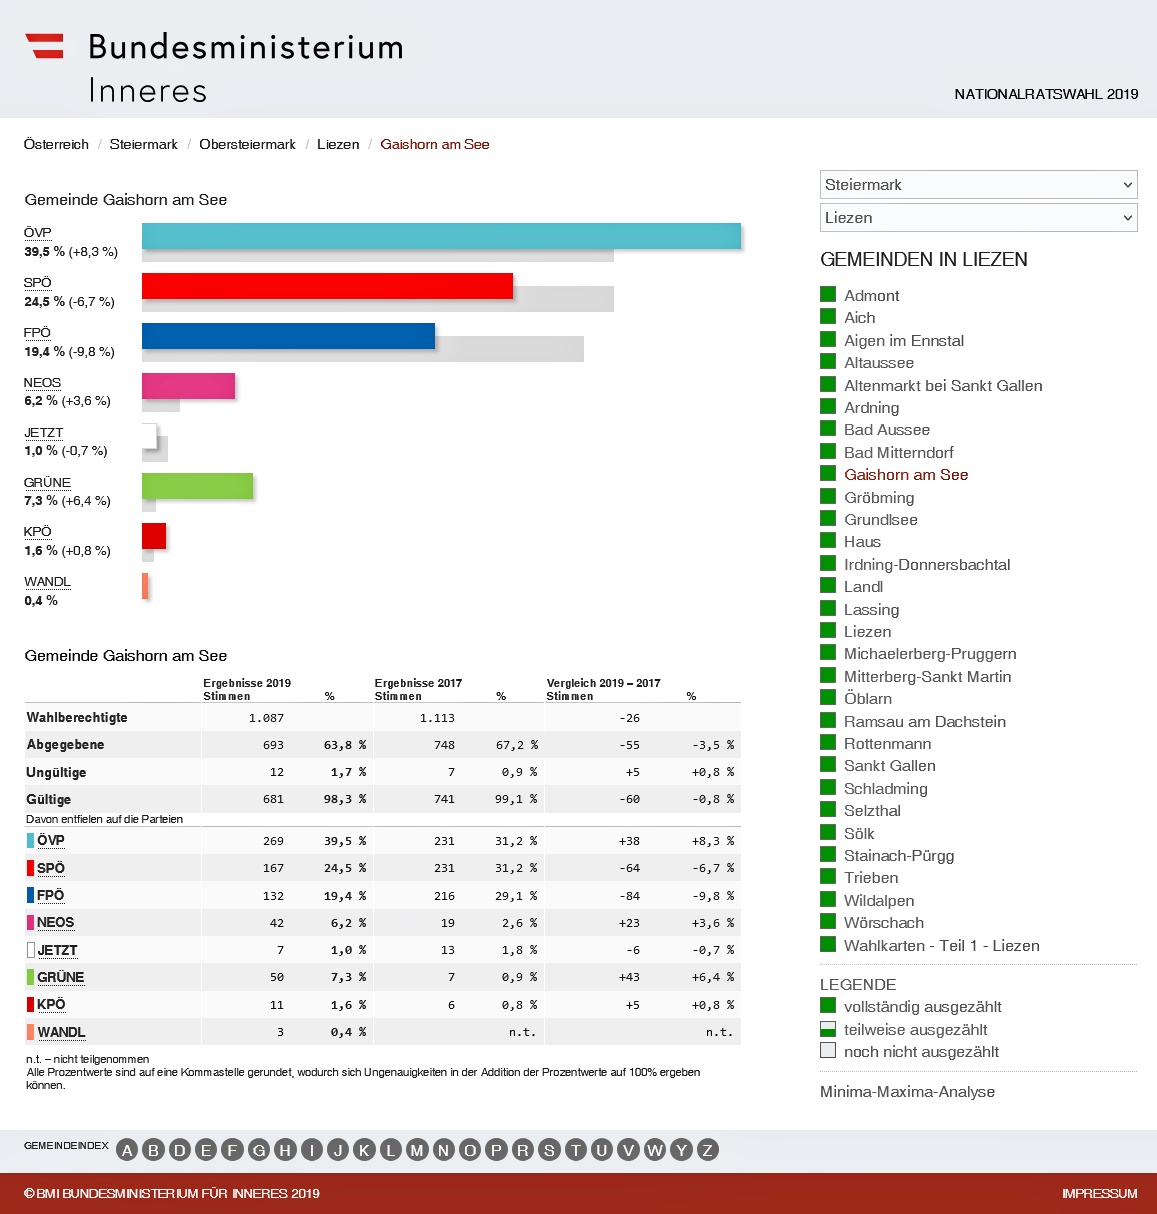Open the Bad Mitterndorf municipality link
The width and height of the screenshot is (1157, 1214).
click(x=898, y=453)
